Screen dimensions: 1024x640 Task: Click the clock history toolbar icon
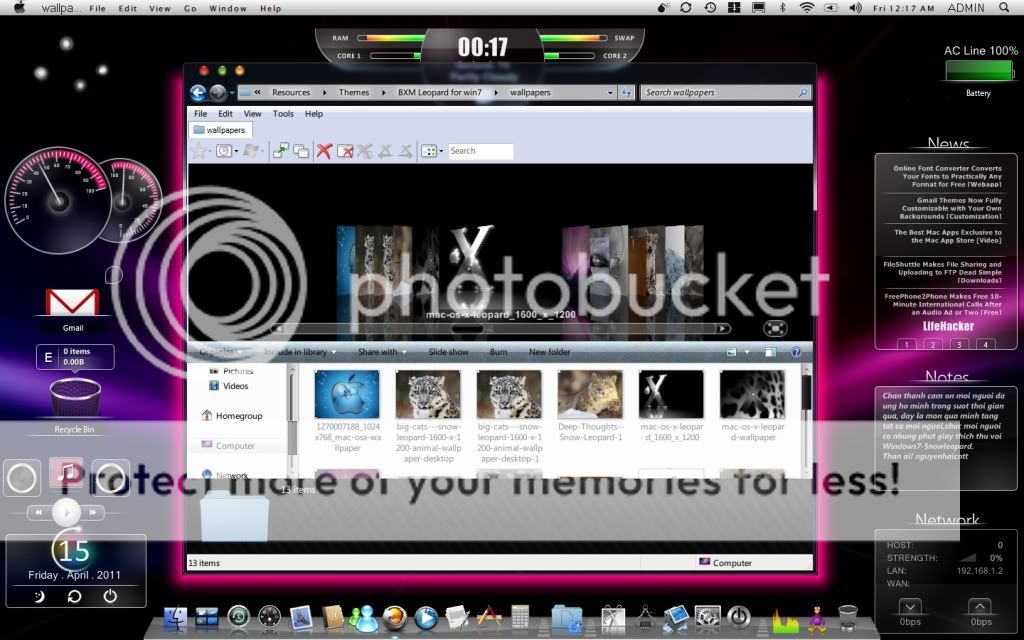tap(224, 151)
